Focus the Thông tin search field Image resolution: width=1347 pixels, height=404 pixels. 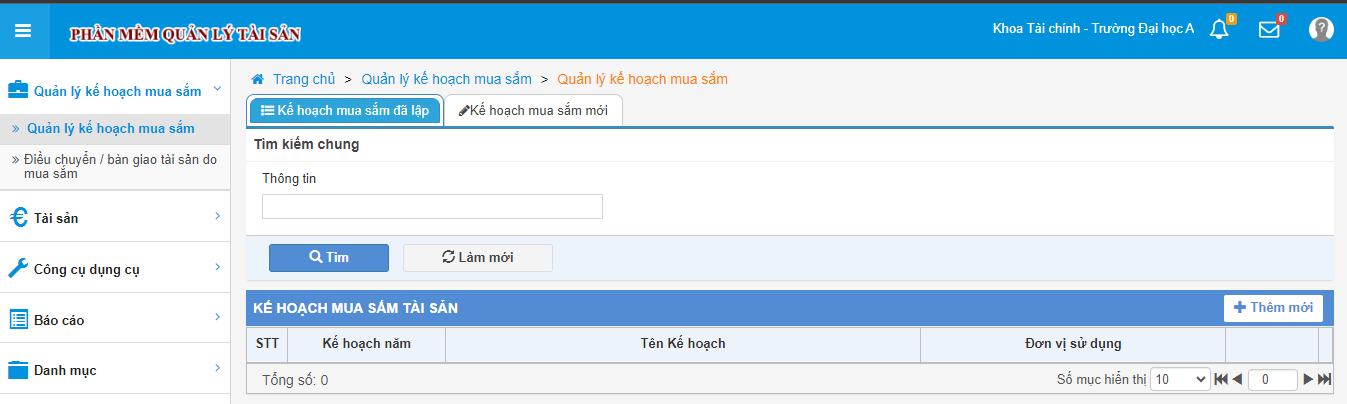432,206
